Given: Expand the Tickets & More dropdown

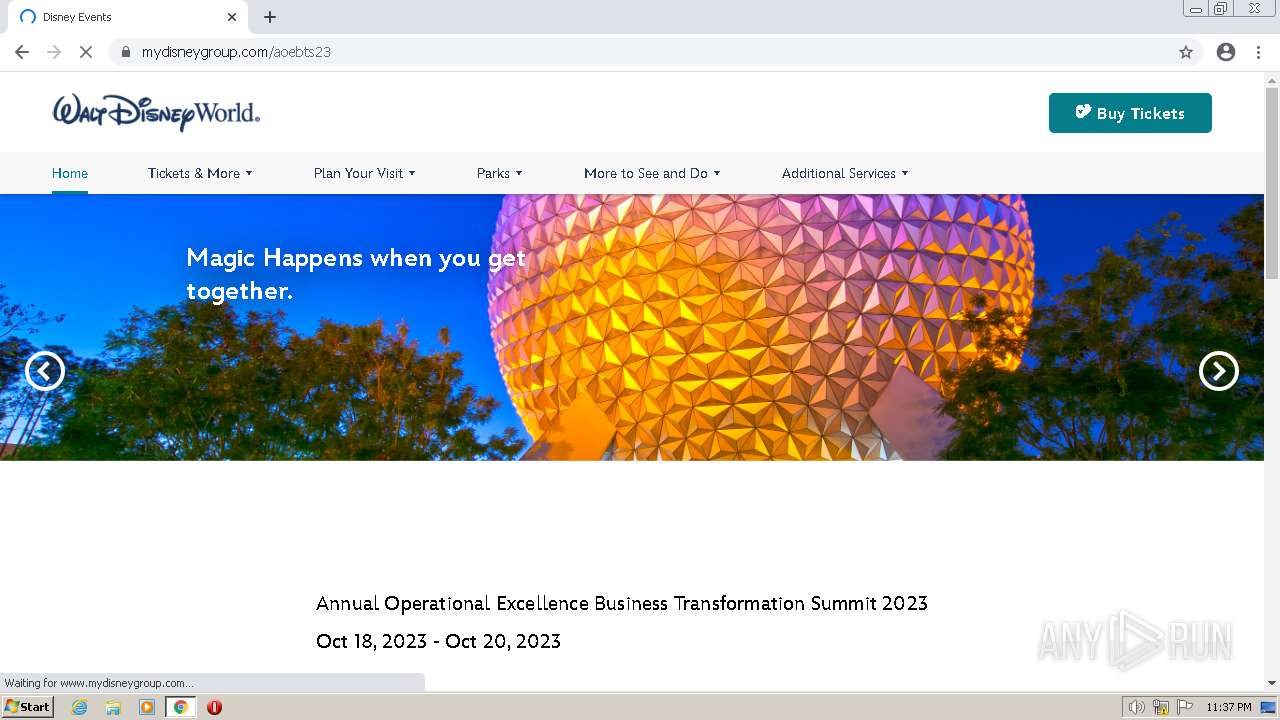Looking at the screenshot, I should click(200, 173).
